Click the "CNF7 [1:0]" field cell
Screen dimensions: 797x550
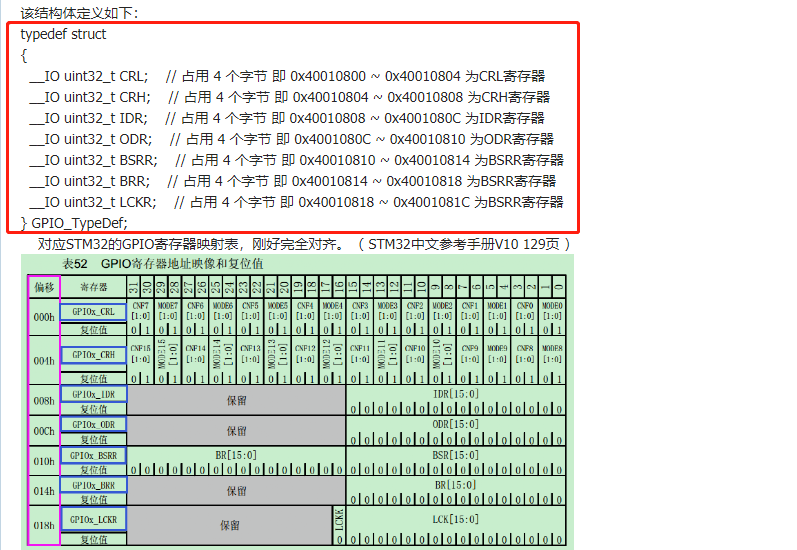coord(140,311)
